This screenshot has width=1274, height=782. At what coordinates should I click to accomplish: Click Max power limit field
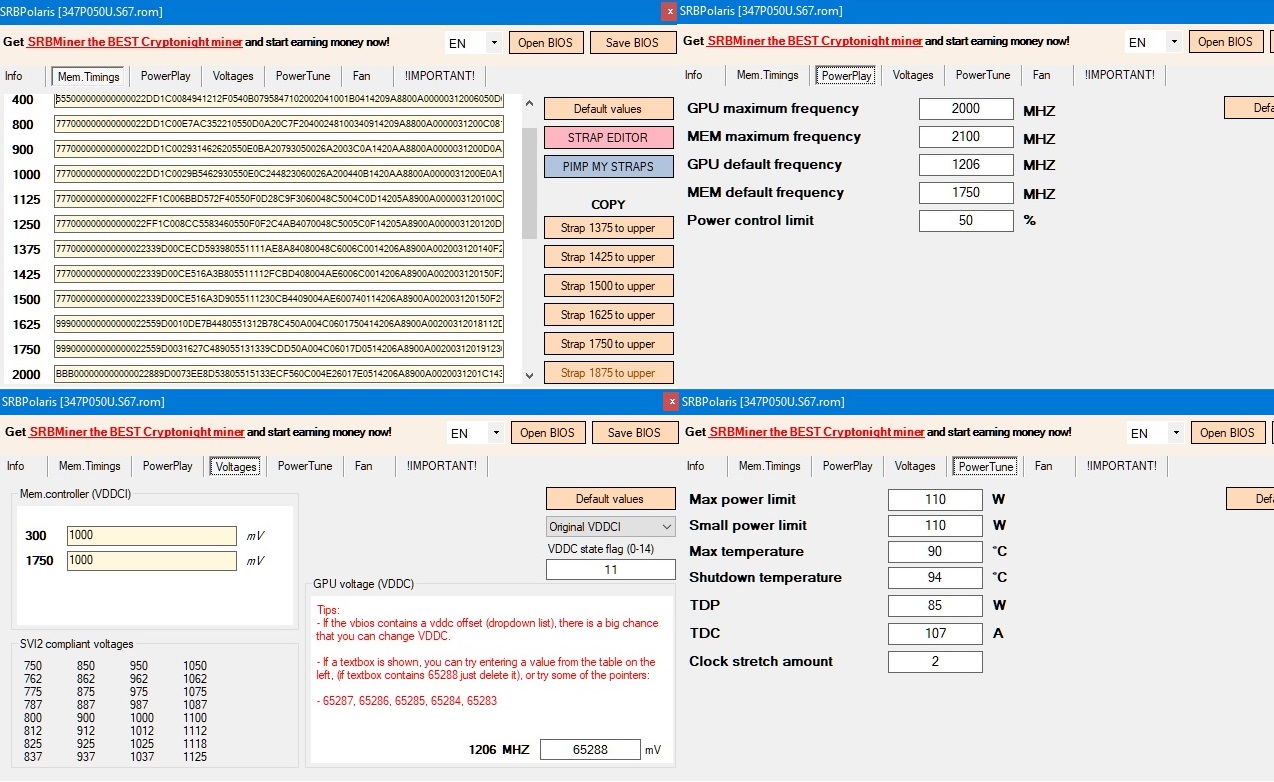[x=935, y=499]
